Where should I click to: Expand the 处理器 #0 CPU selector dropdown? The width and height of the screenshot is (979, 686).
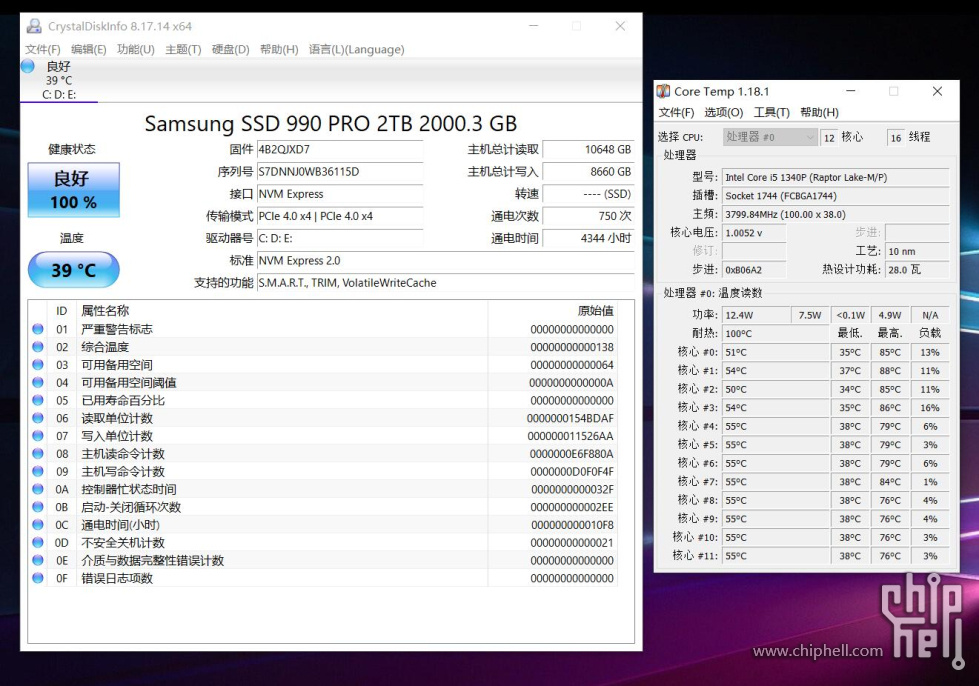coord(770,137)
